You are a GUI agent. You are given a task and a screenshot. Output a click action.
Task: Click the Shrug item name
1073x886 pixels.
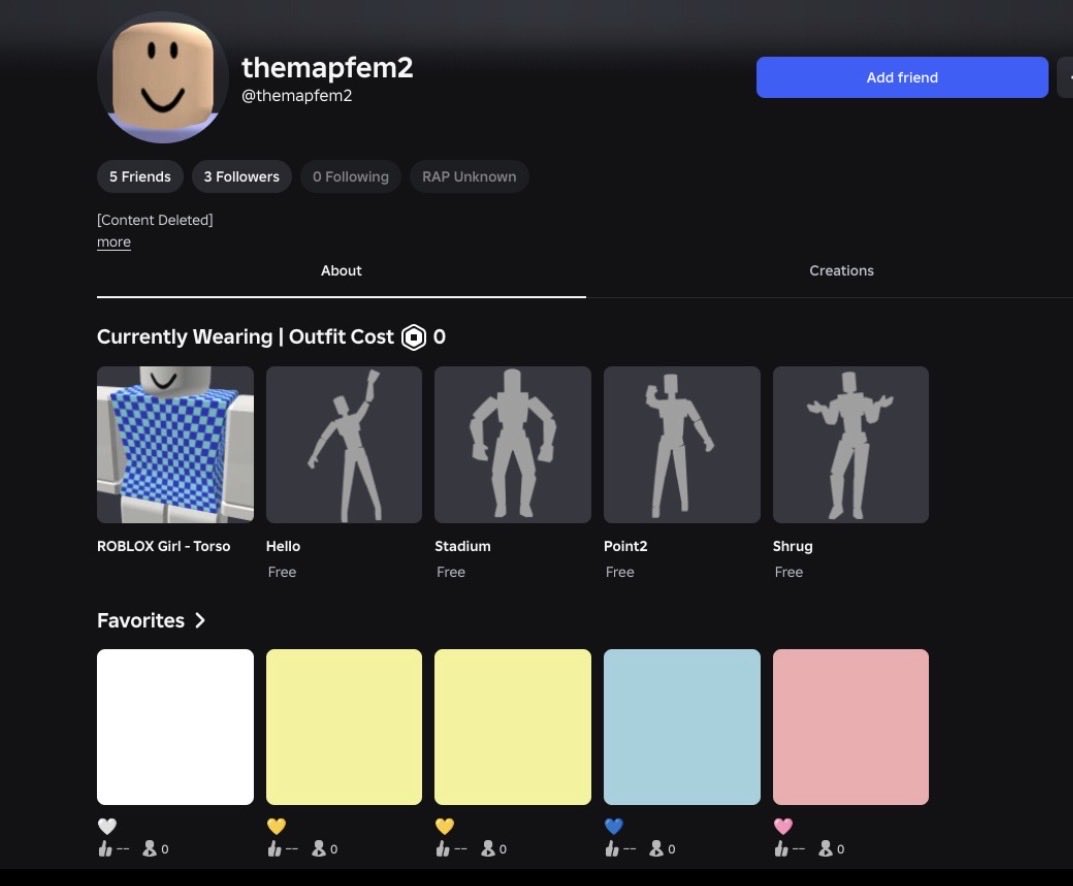click(792, 546)
